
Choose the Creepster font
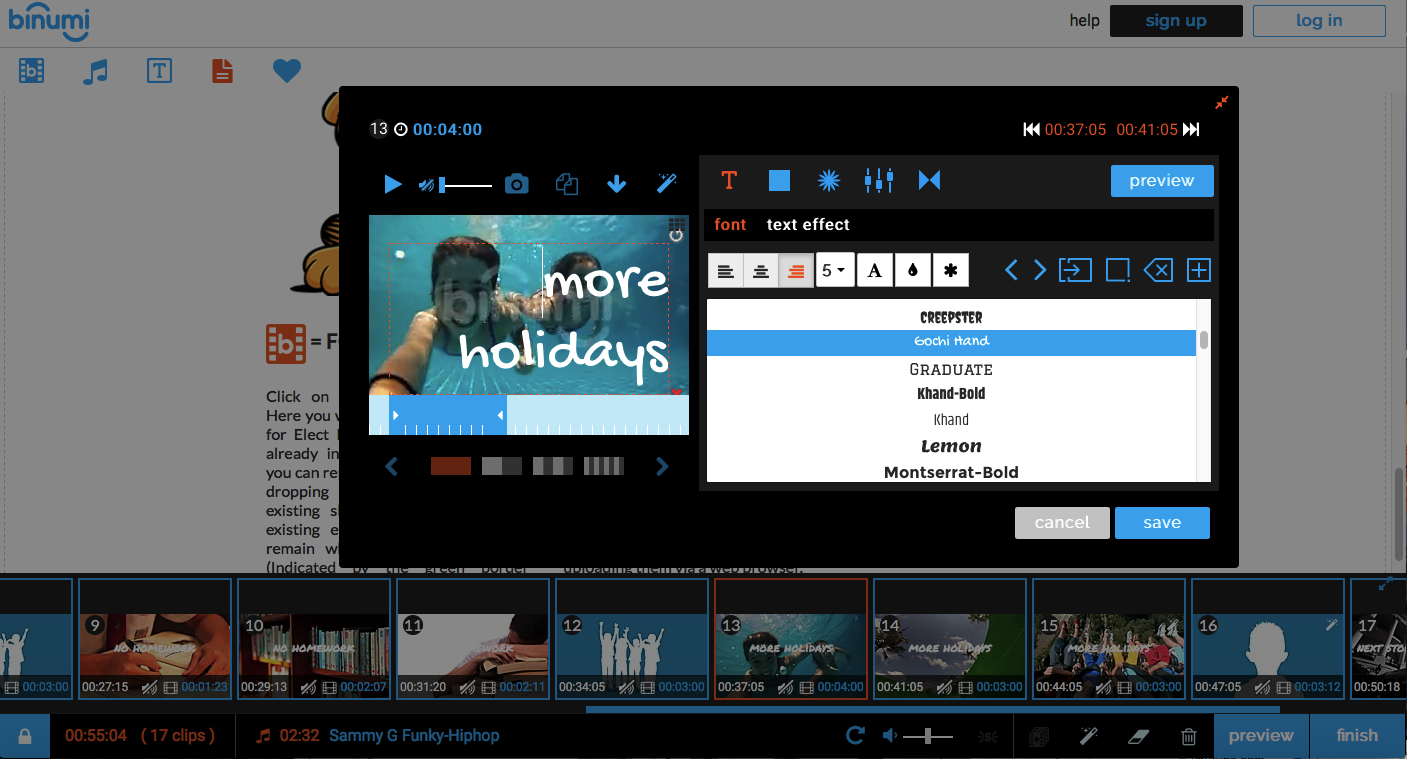[x=951, y=317]
